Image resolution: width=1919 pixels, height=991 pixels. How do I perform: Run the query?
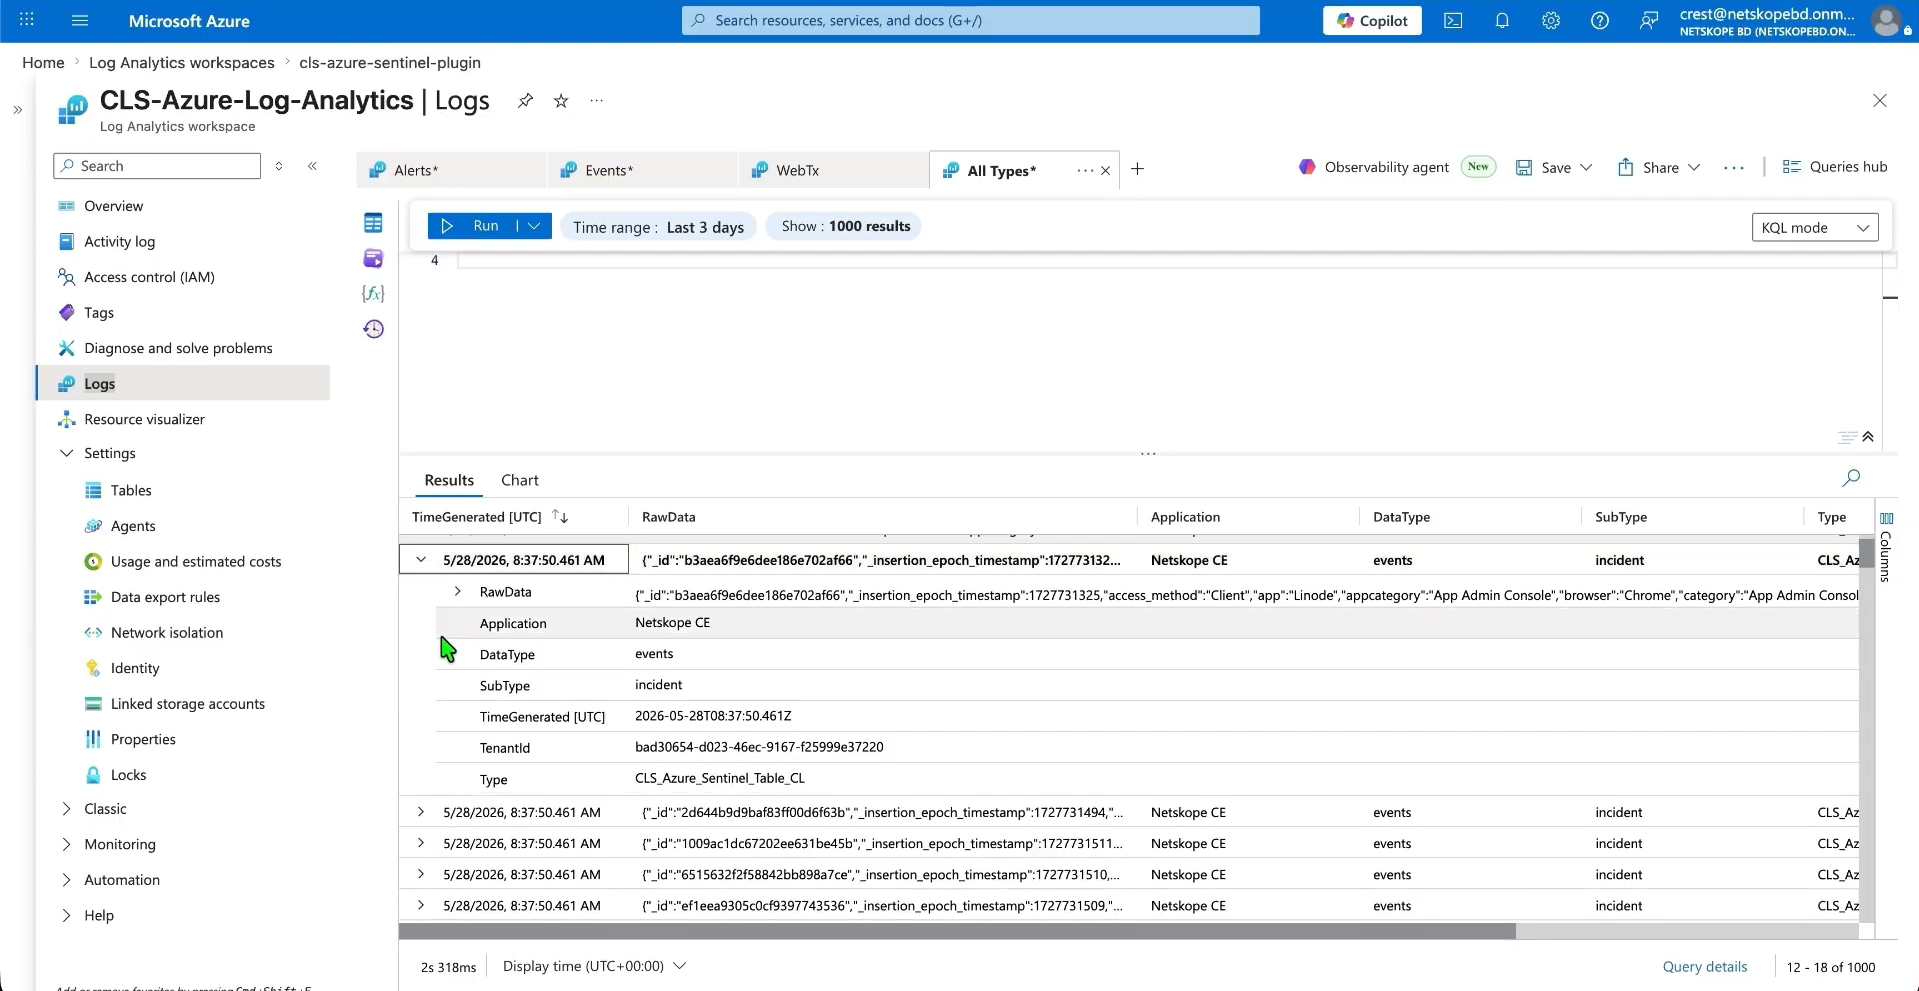[x=471, y=226]
